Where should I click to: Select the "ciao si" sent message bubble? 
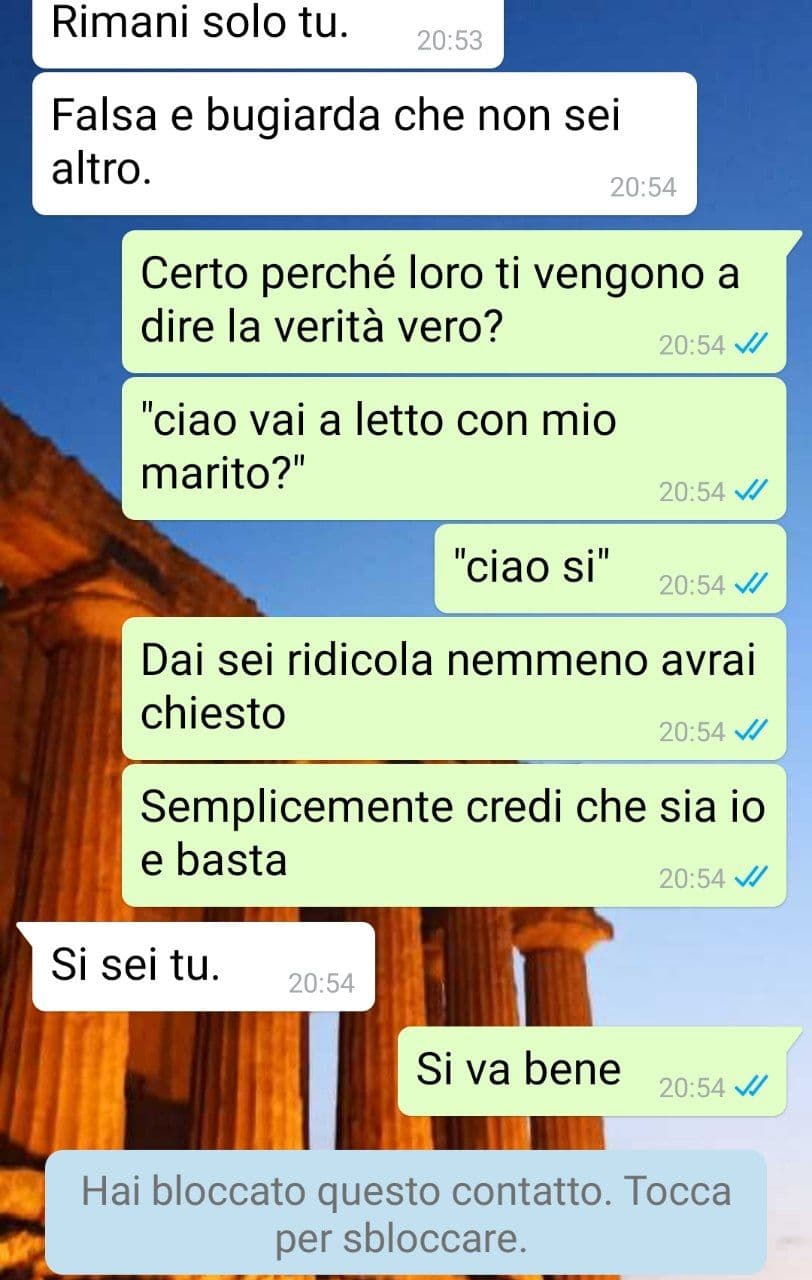click(610, 569)
